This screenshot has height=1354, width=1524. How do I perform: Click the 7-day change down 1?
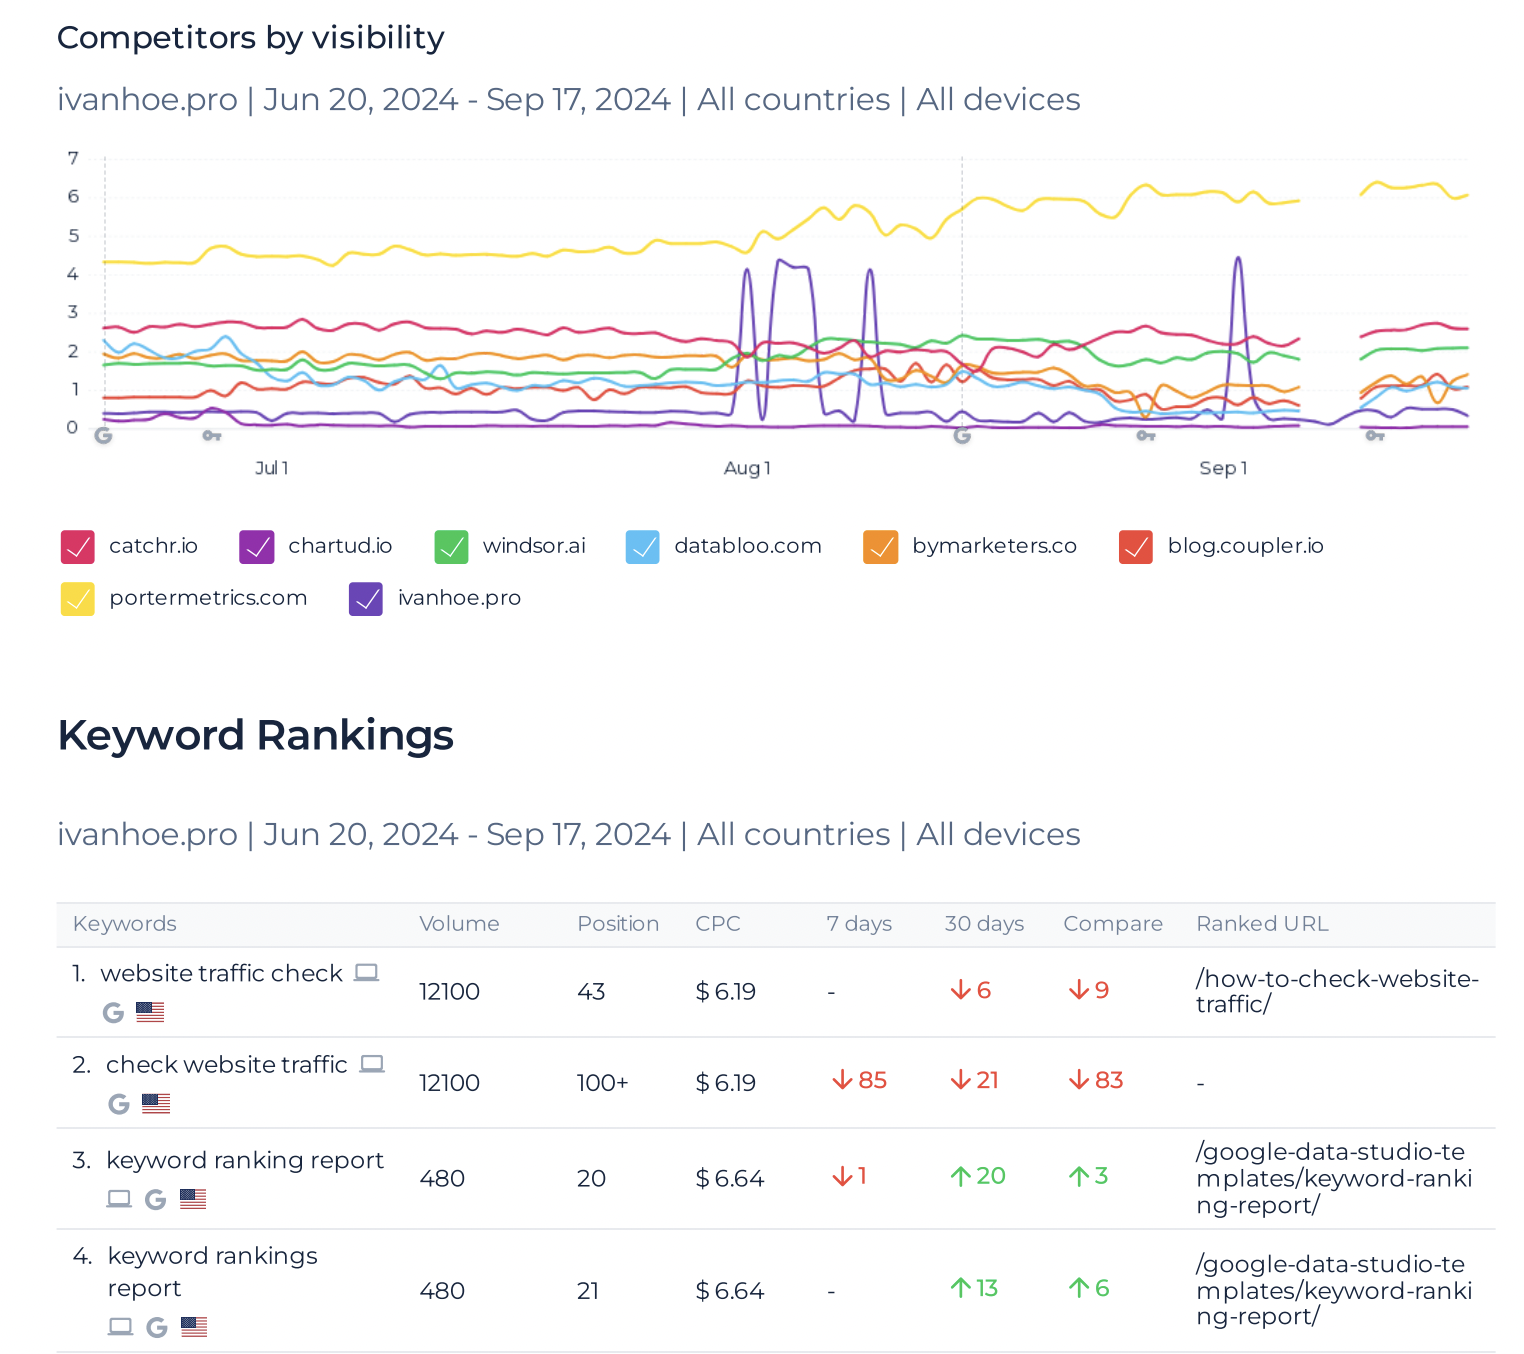(849, 1176)
